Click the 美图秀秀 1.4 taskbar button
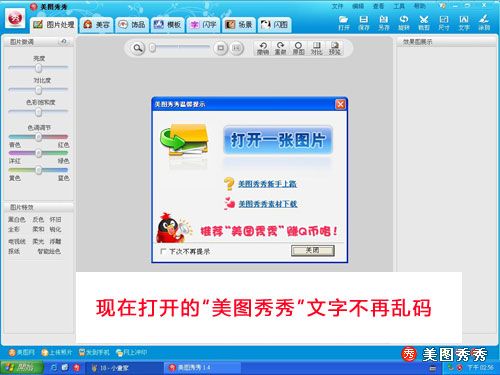The height and width of the screenshot is (375, 500). click(202, 368)
